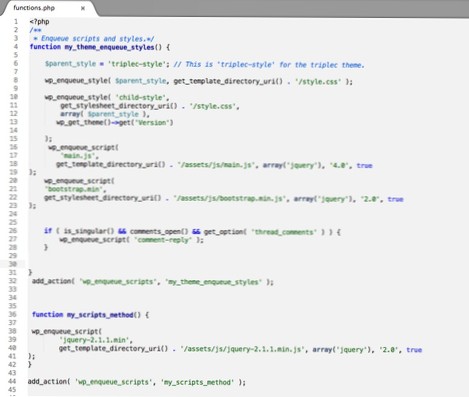This screenshot has height=397, width=469.
Task: Click '/assets/js/jquery-2.1.1.min.js' path string
Action: [x=243, y=349]
